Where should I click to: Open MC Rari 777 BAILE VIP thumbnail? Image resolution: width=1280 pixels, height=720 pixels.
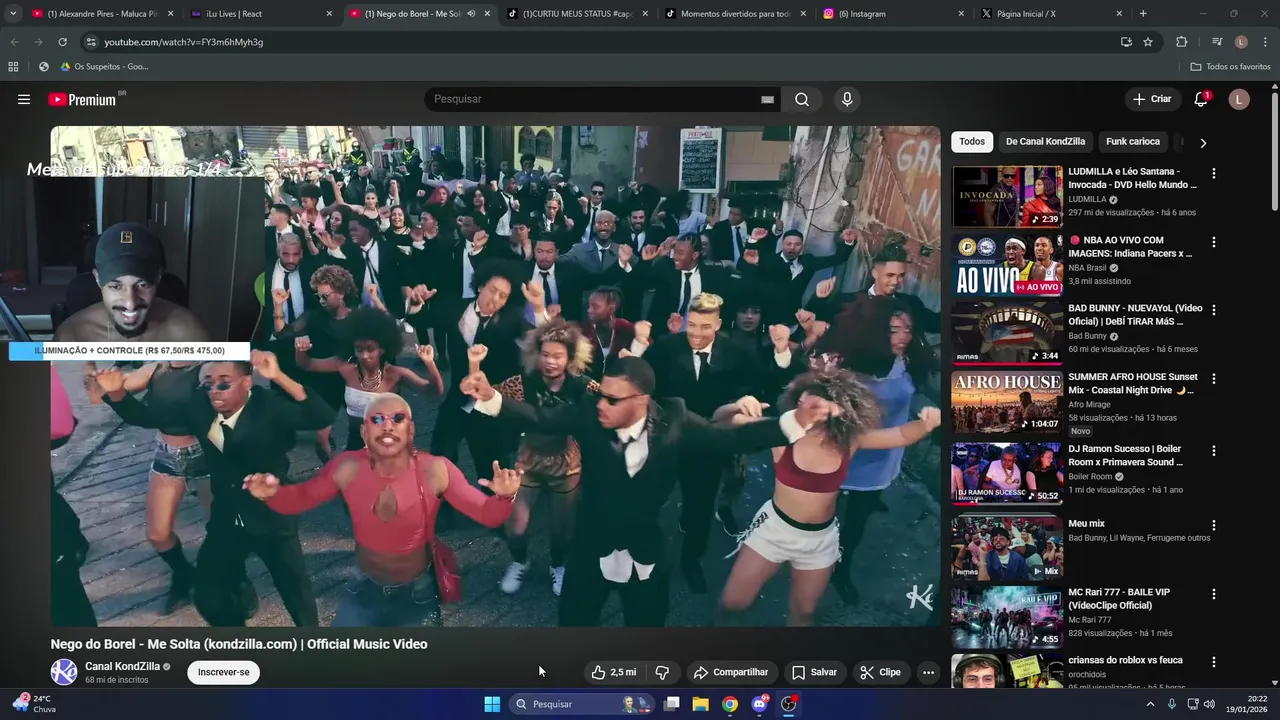pyautogui.click(x=1007, y=617)
